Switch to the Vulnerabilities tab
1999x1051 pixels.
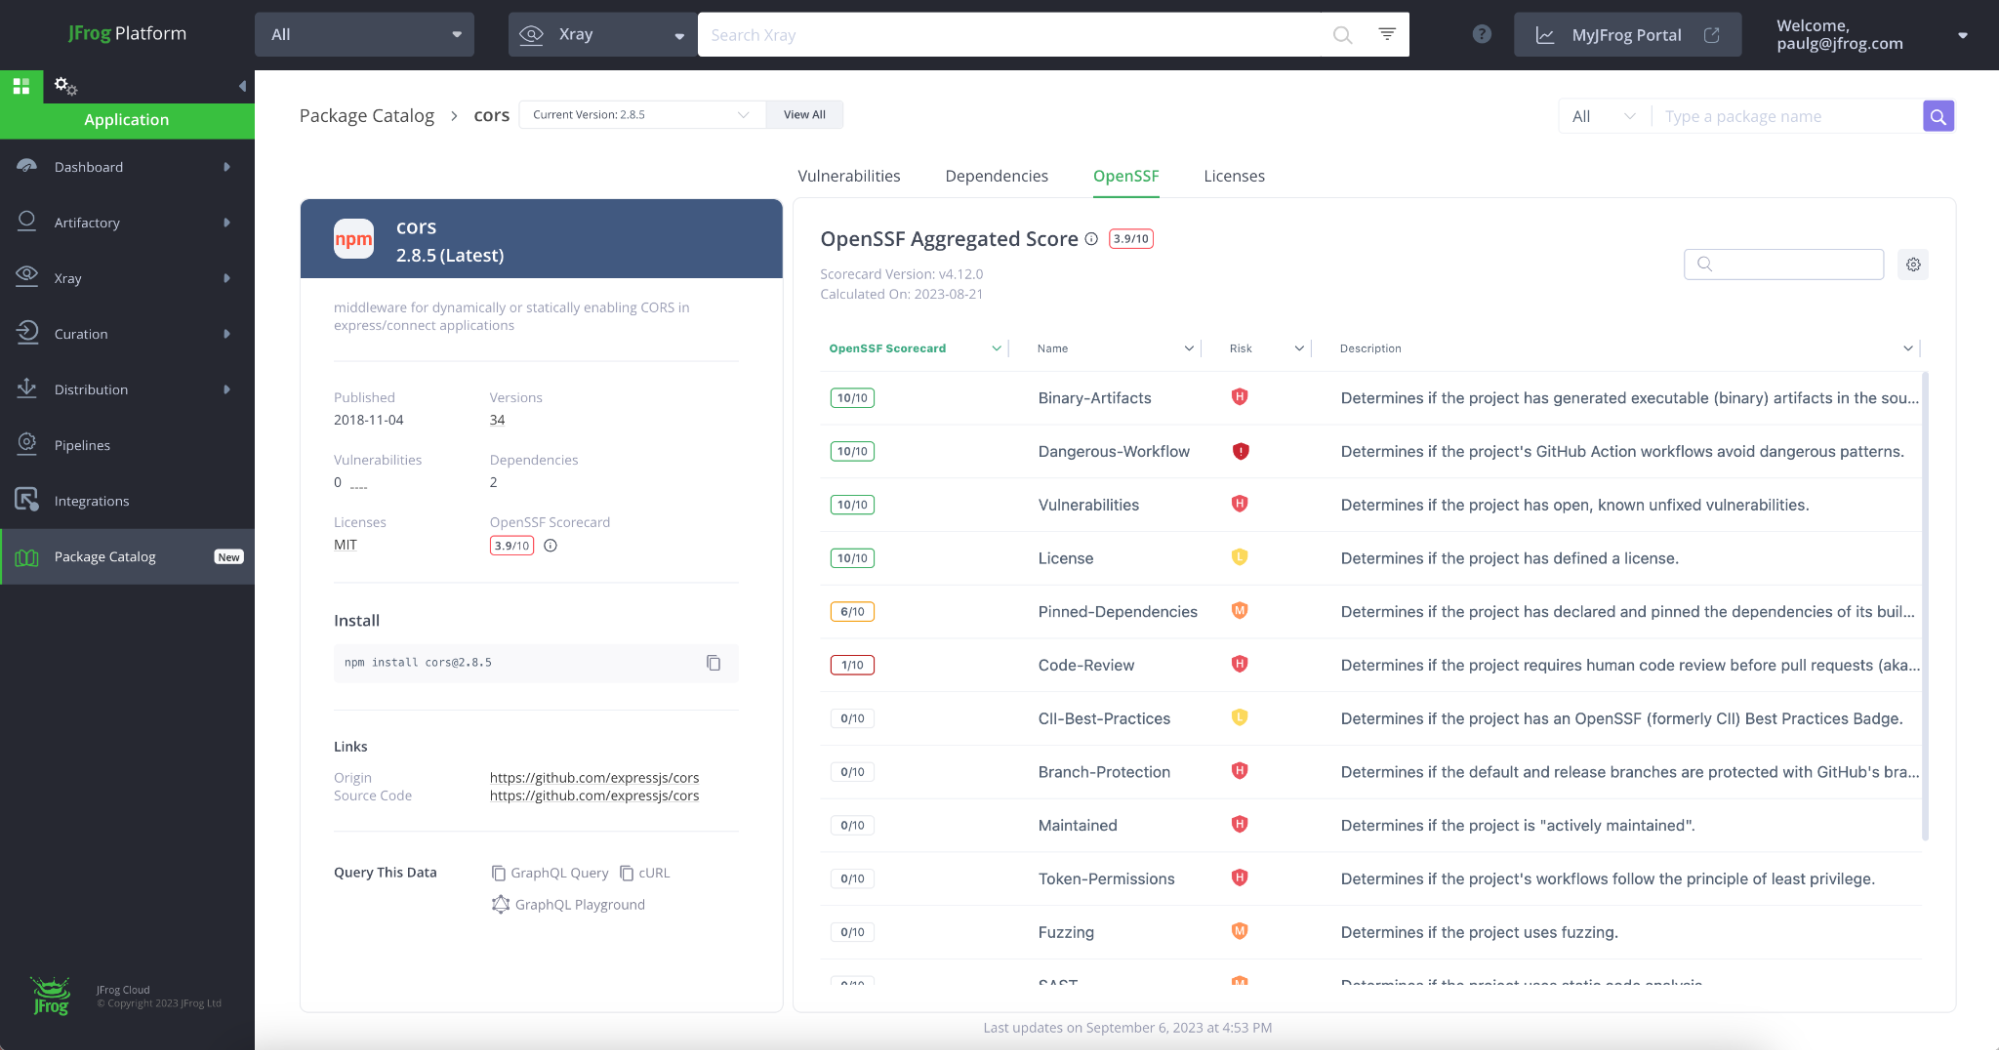(848, 176)
